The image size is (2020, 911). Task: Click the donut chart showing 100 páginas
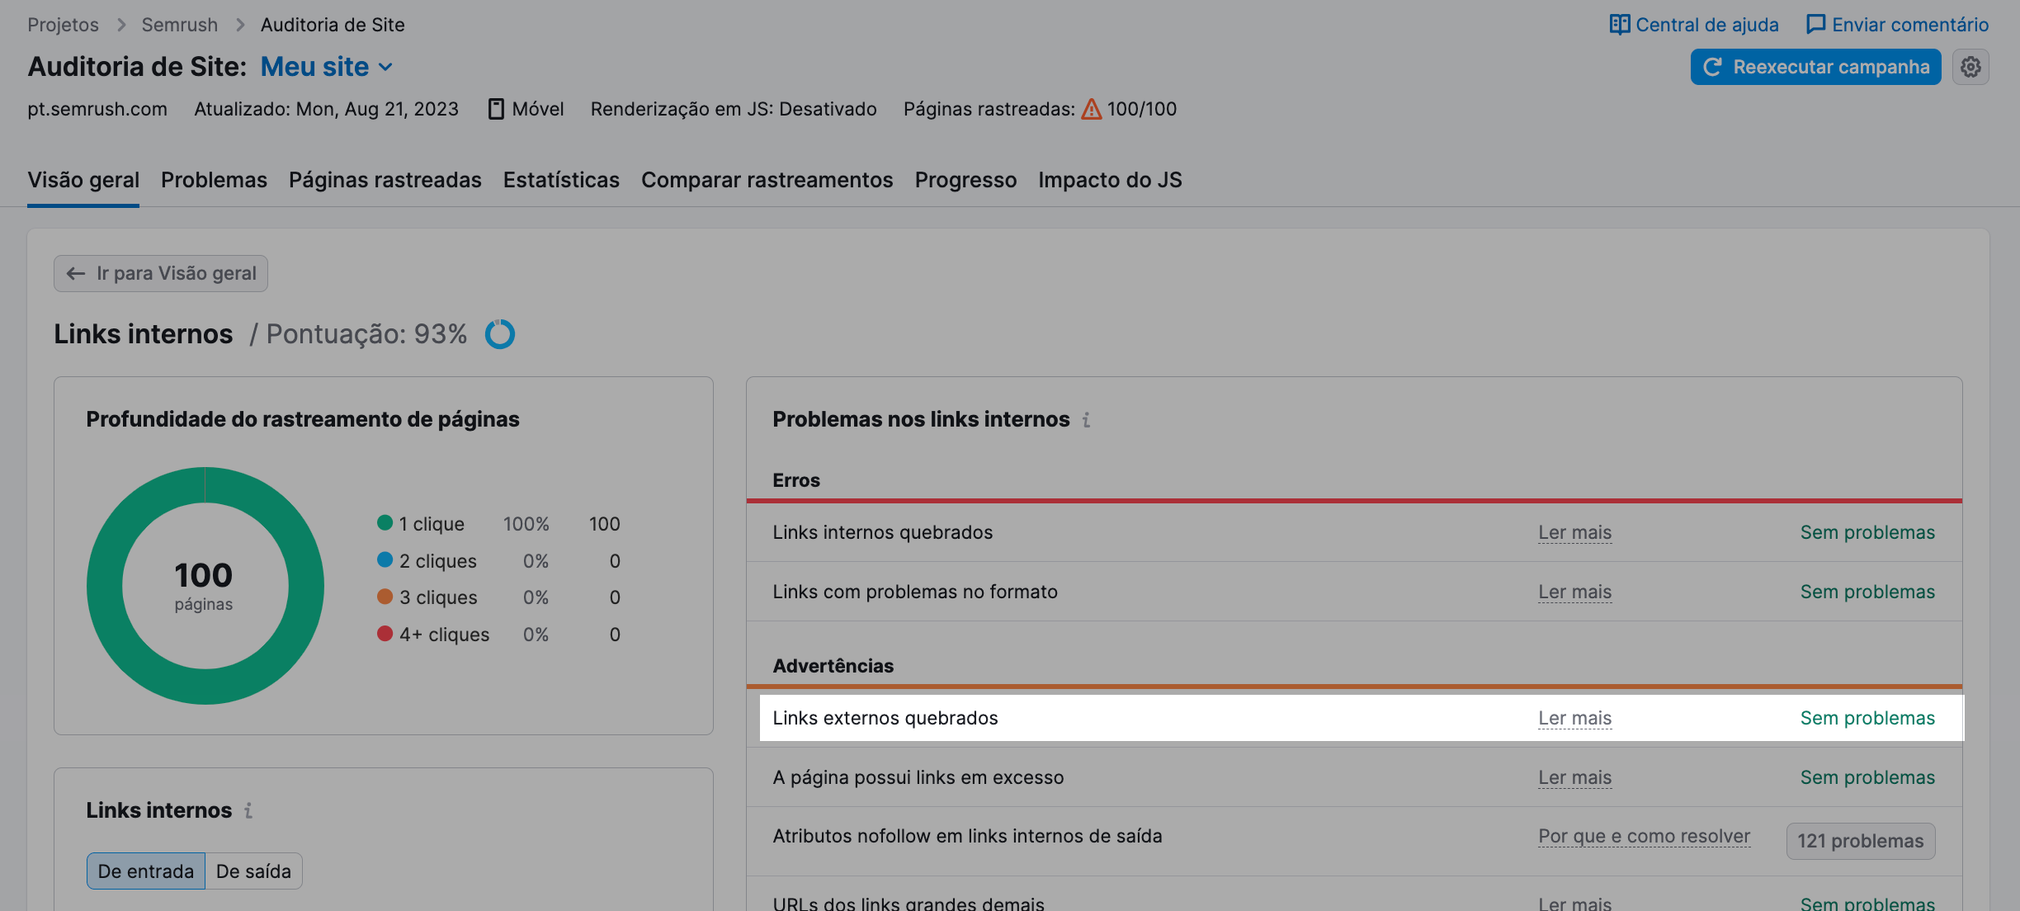click(x=205, y=585)
